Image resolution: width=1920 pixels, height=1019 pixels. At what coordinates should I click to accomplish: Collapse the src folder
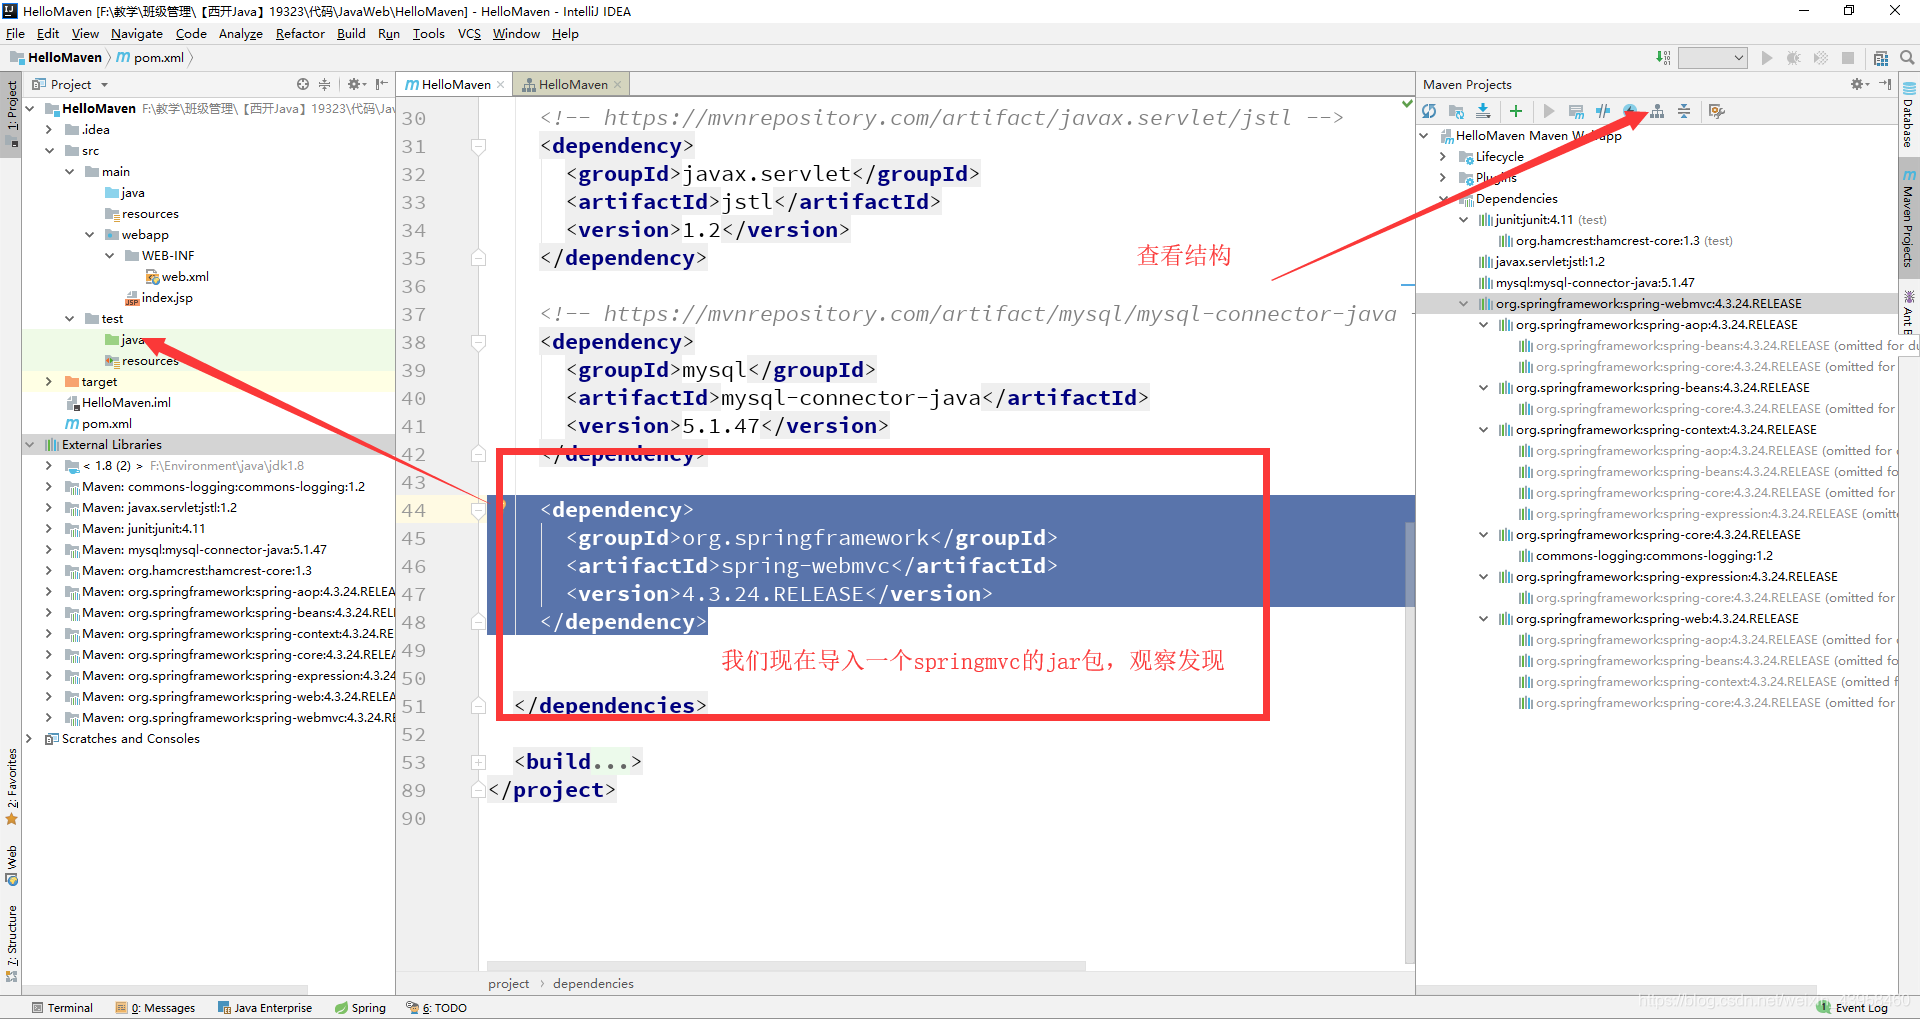coord(49,151)
